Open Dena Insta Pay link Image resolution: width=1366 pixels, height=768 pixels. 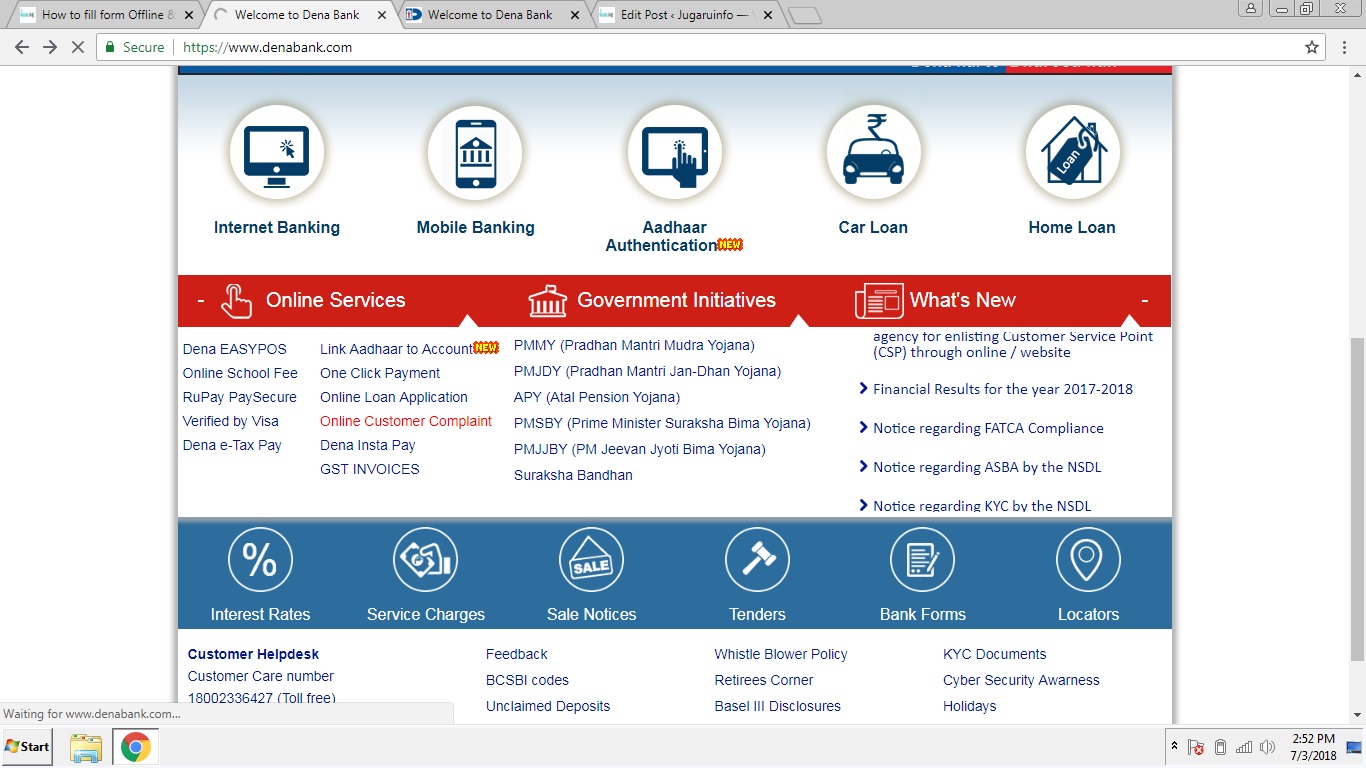368,445
